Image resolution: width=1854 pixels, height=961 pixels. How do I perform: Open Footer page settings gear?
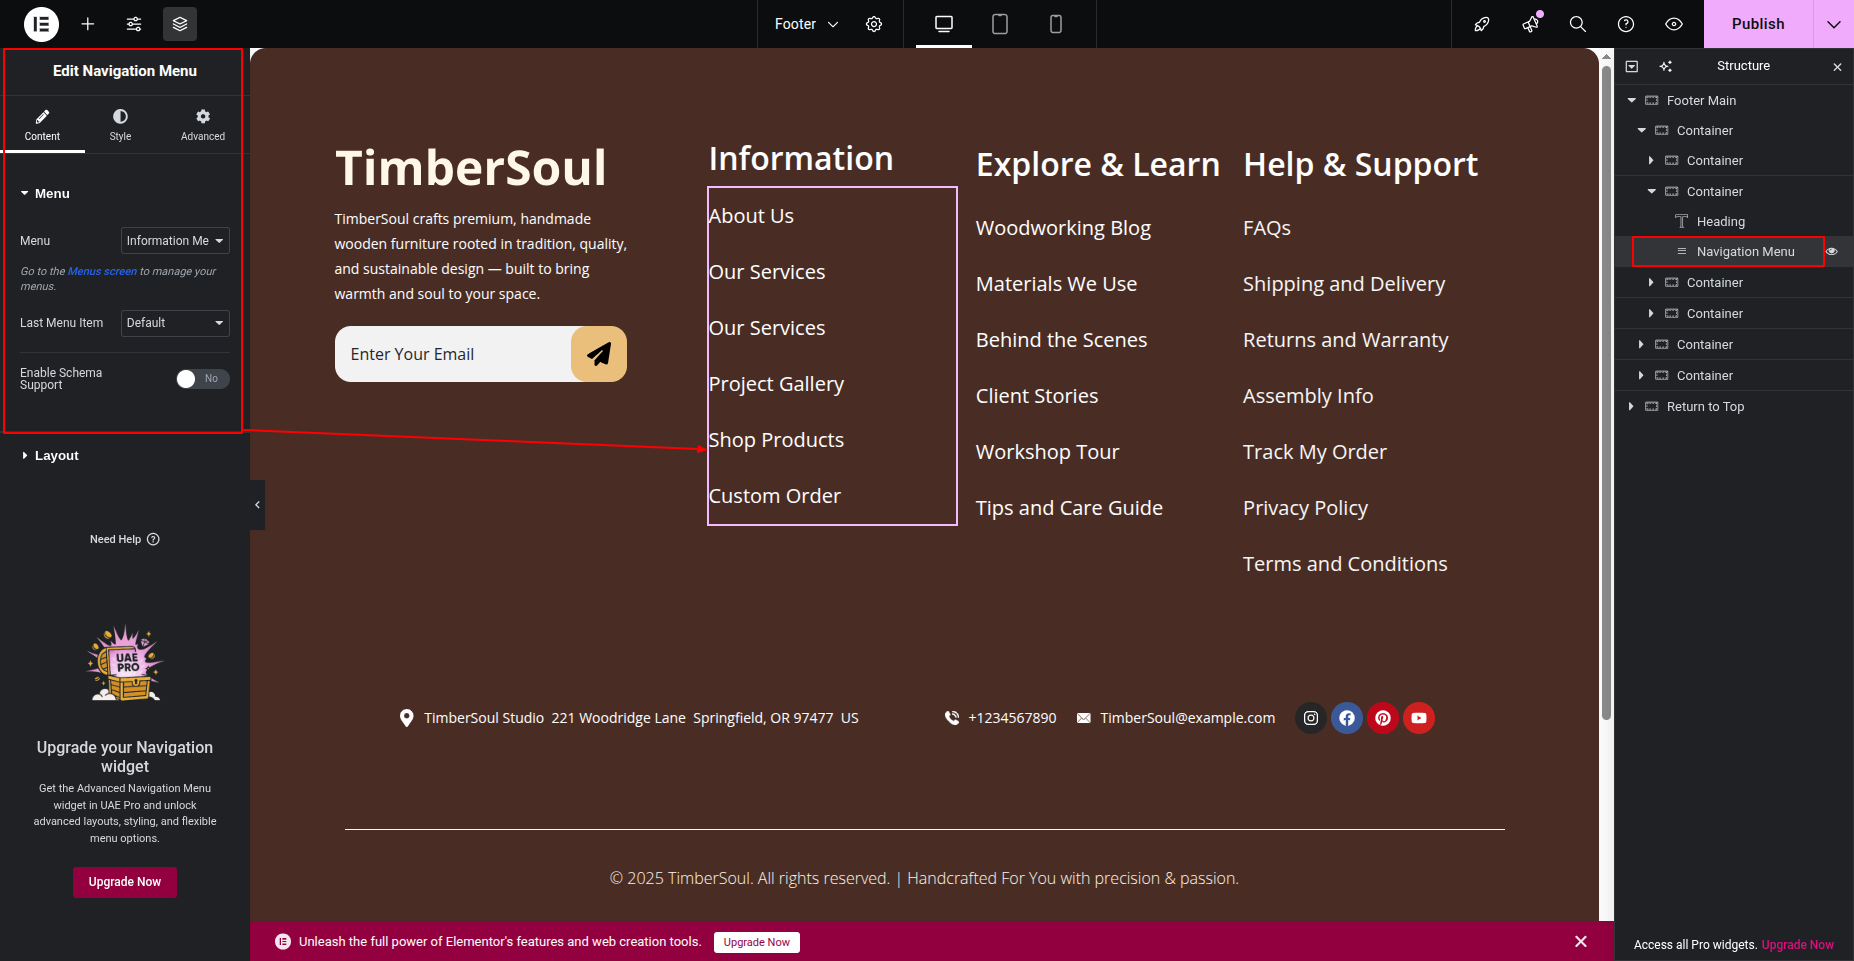[x=874, y=24]
